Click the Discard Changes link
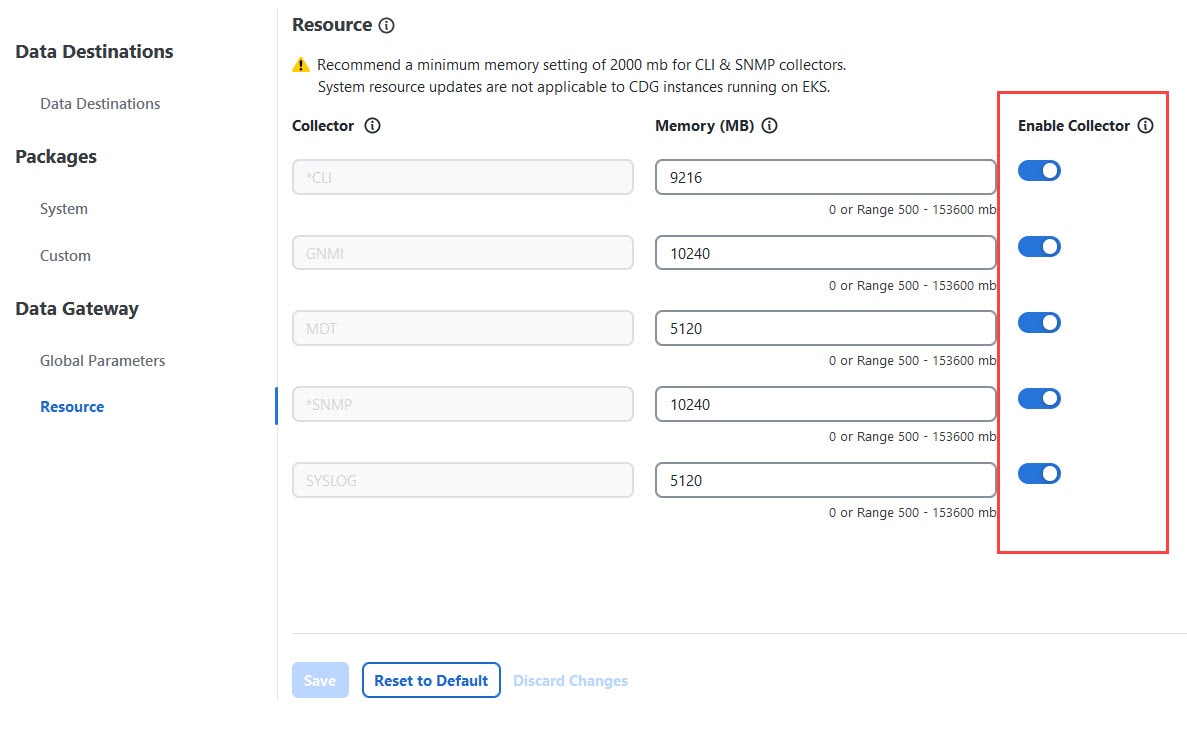This screenshot has width=1187, height=732. coord(570,681)
